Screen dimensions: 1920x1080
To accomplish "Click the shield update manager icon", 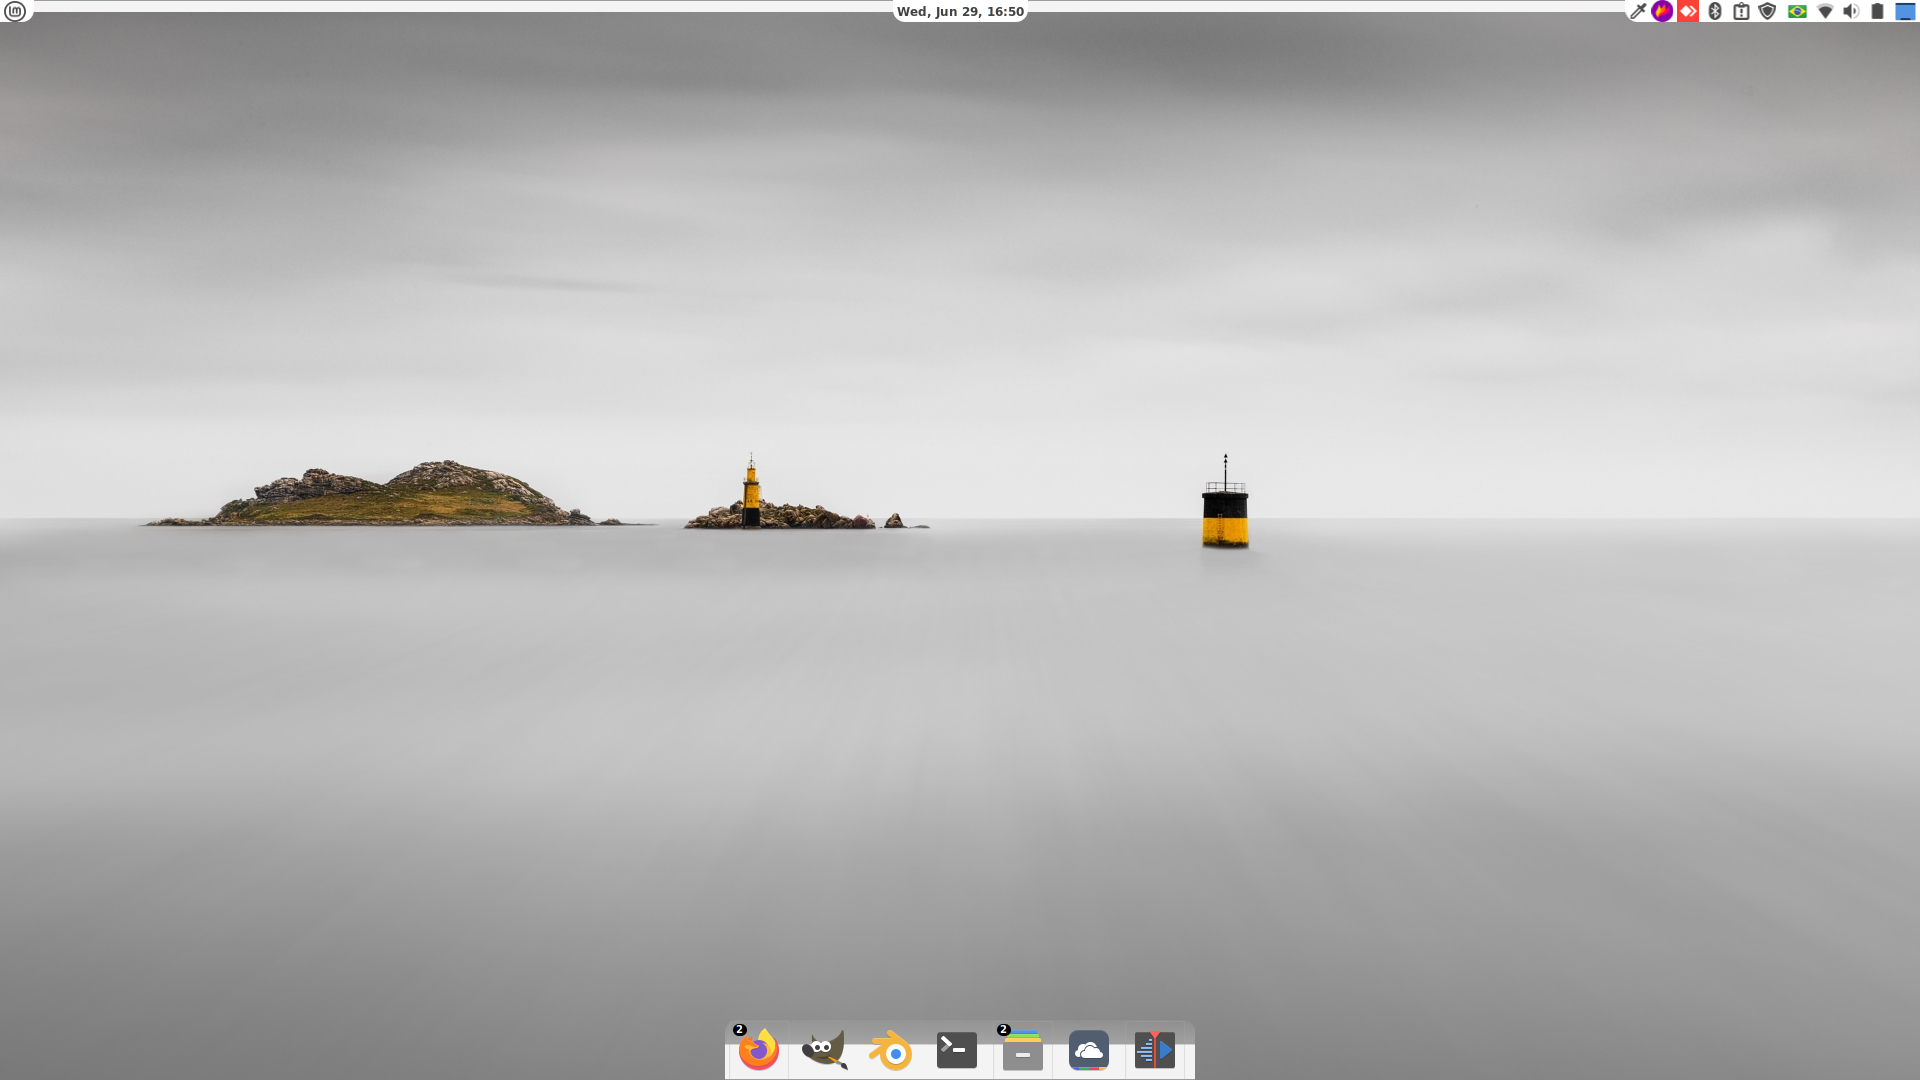I will [x=1767, y=11].
